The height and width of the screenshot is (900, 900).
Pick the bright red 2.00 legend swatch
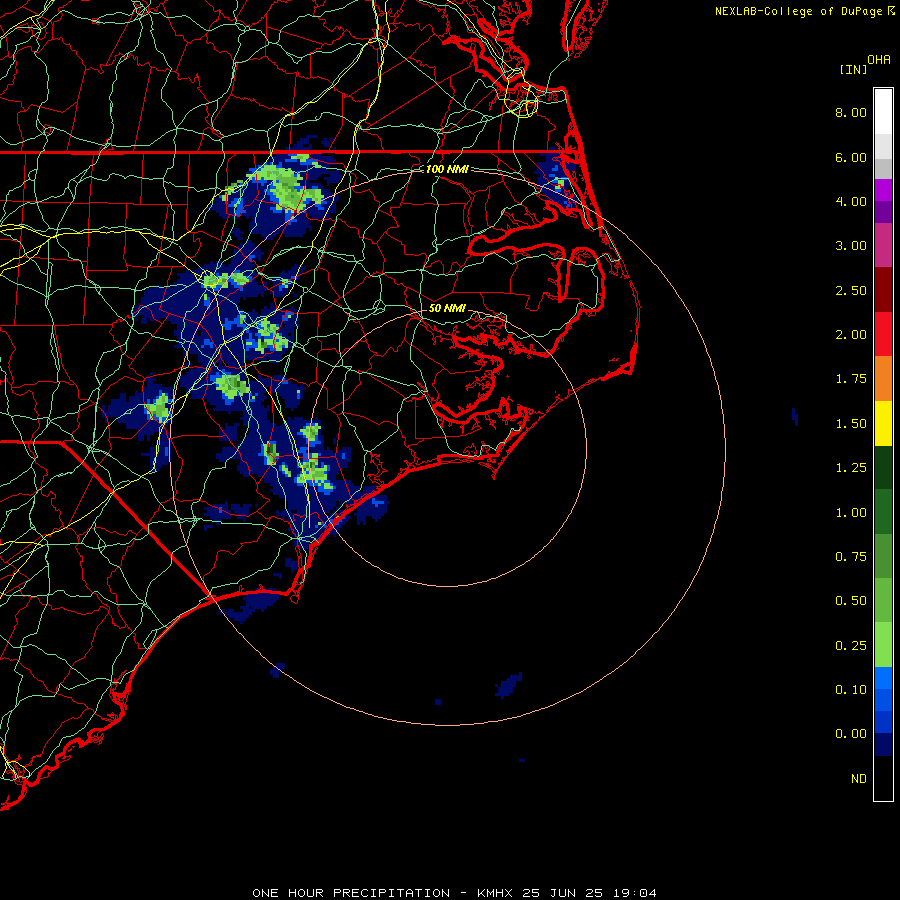click(883, 334)
